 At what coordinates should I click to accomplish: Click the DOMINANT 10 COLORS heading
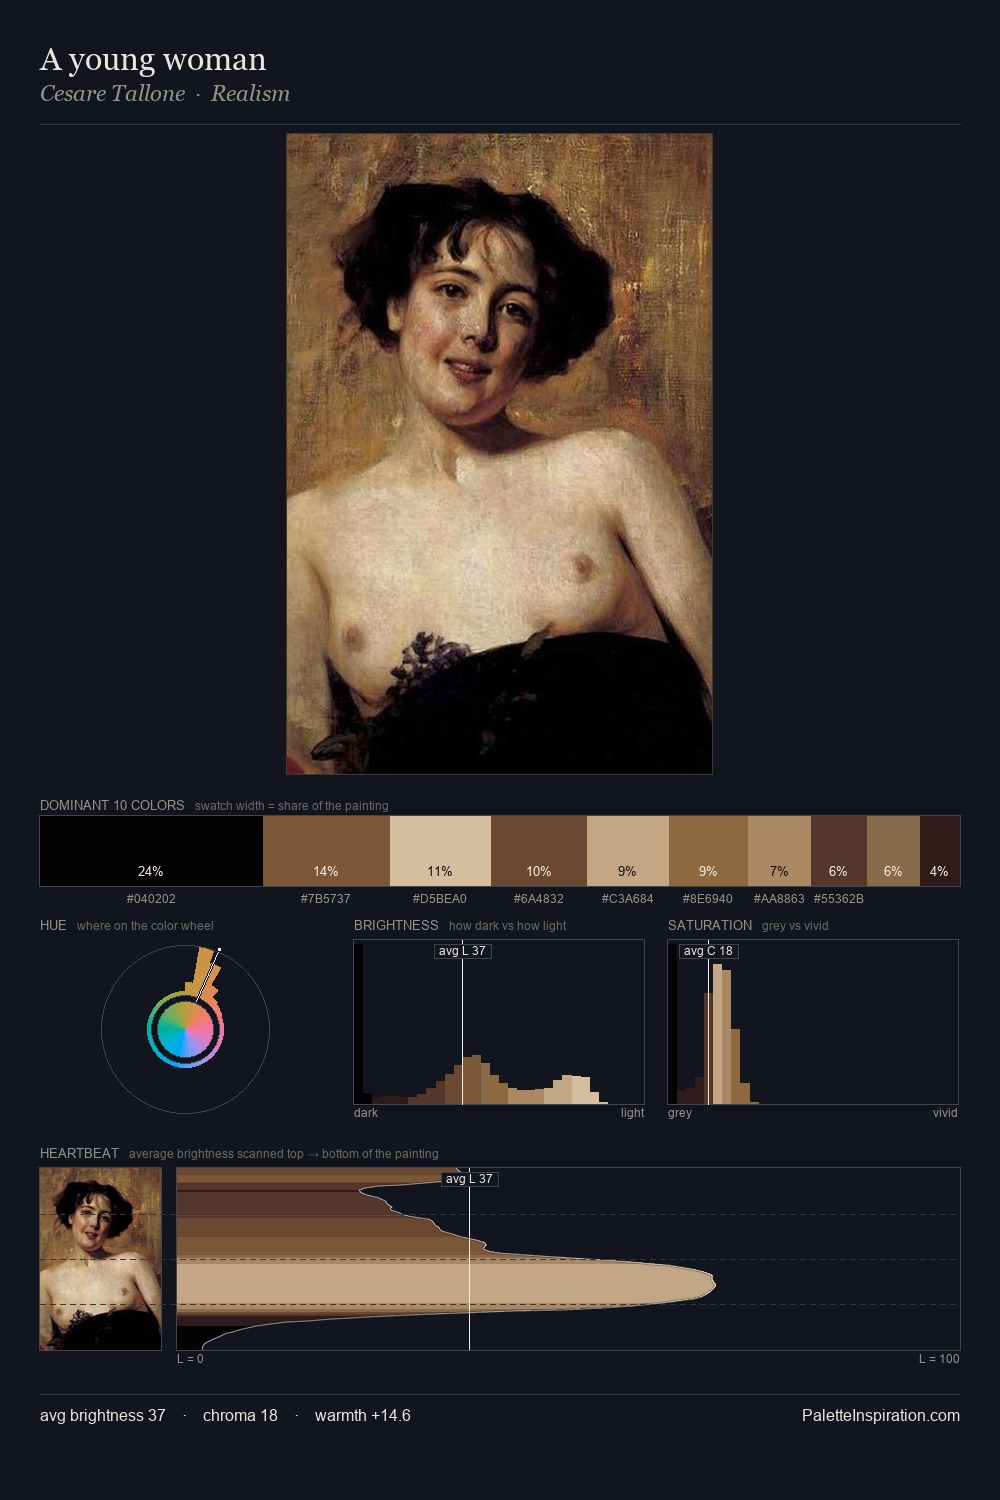112,805
